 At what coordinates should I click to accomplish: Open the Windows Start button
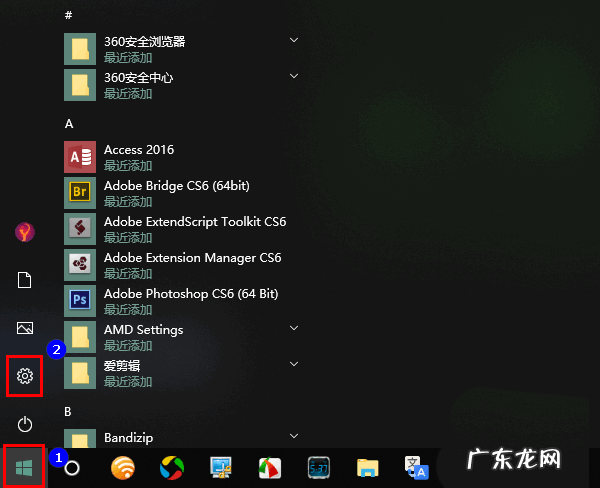pyautogui.click(x=24, y=467)
